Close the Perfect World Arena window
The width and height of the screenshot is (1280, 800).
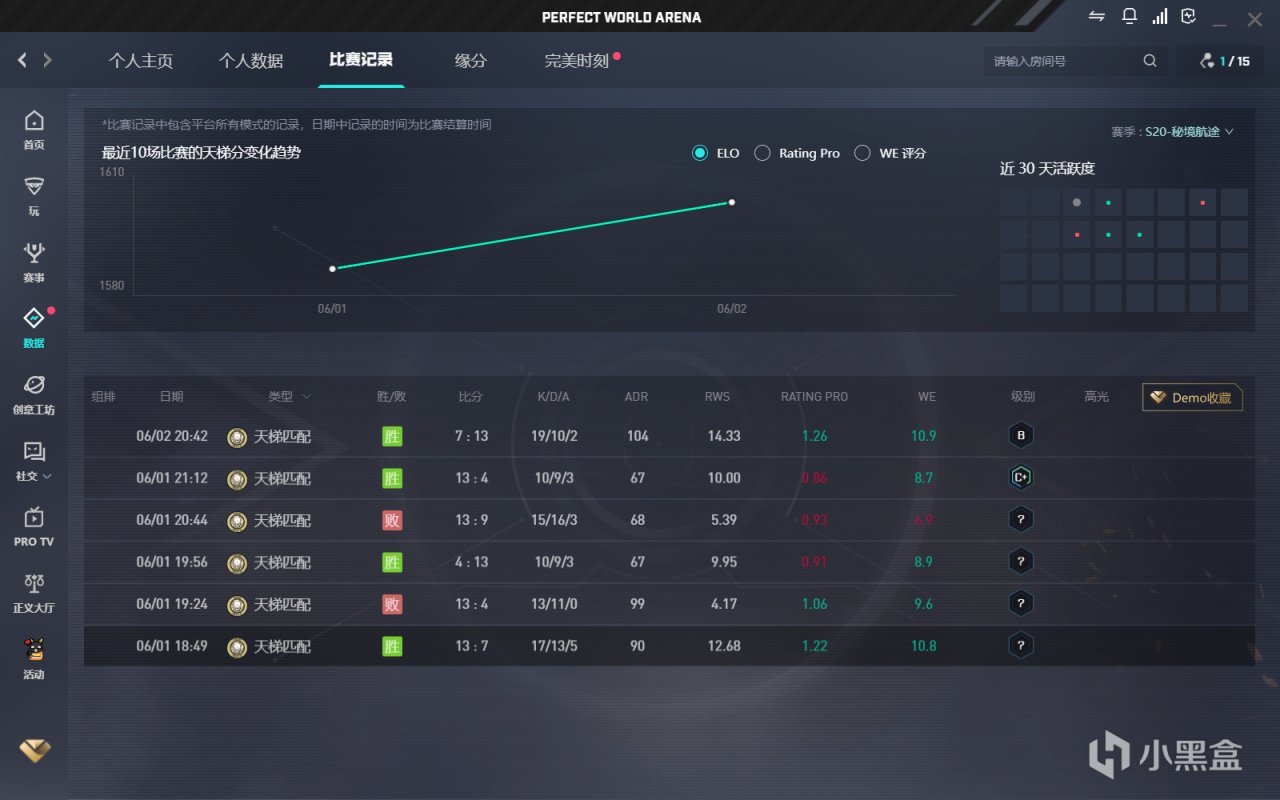pyautogui.click(x=1254, y=18)
